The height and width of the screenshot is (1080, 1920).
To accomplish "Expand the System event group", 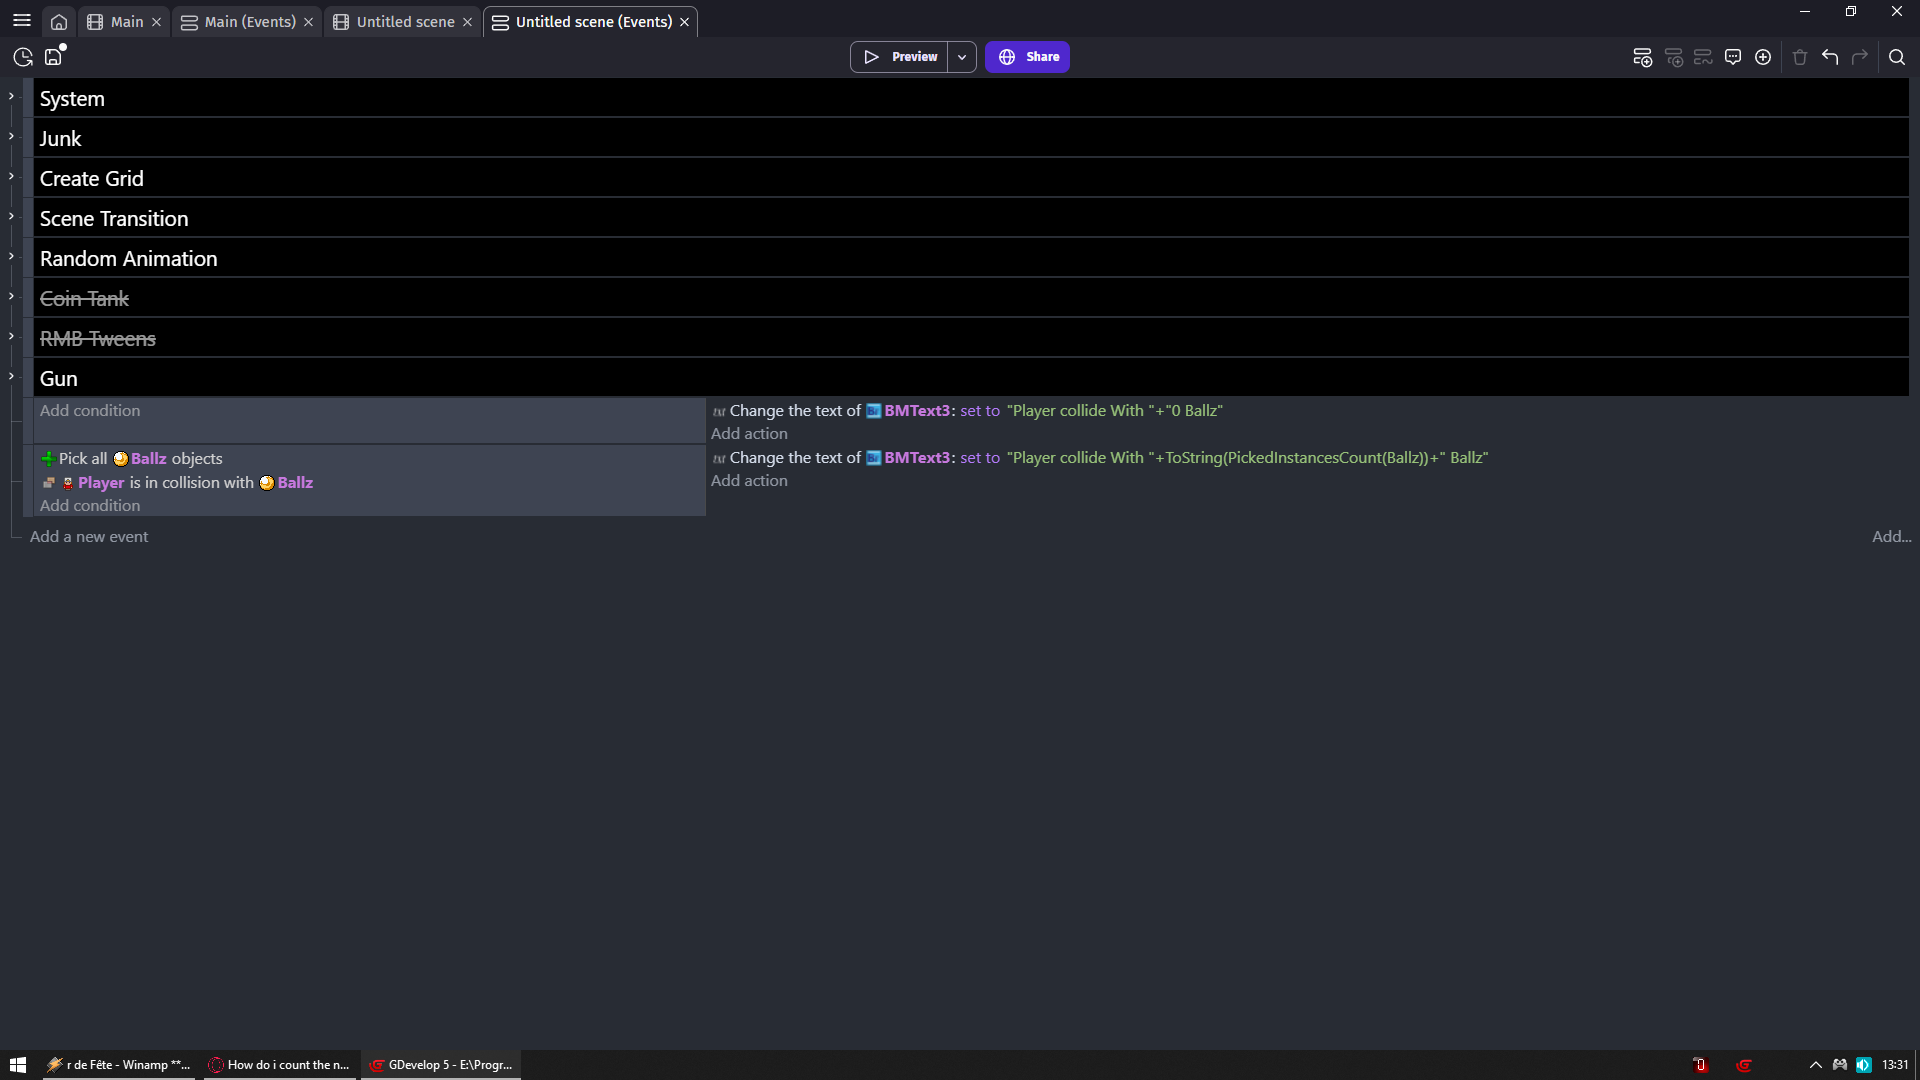I will (11, 96).
